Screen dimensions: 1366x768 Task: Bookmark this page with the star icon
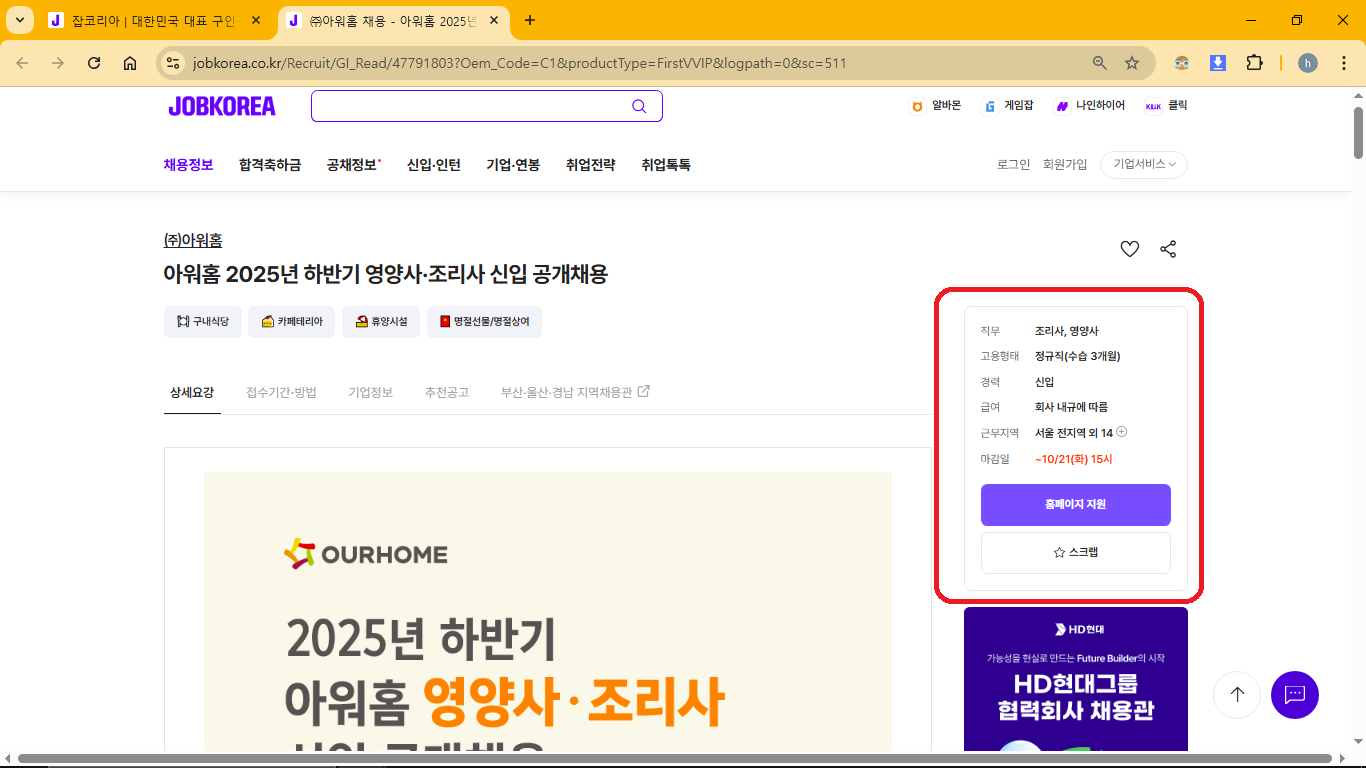tap(1132, 63)
